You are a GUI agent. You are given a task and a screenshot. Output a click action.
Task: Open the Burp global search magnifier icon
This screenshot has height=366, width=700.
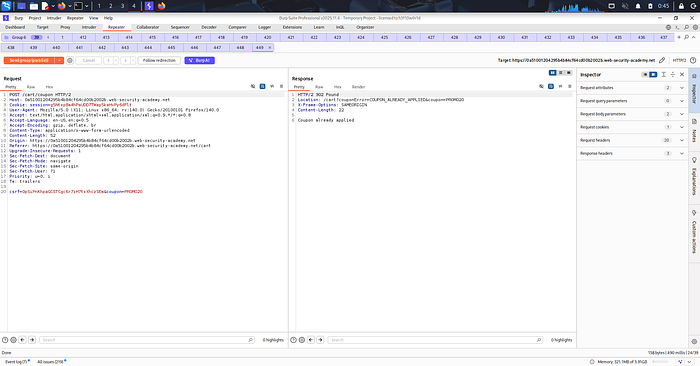click(x=686, y=27)
